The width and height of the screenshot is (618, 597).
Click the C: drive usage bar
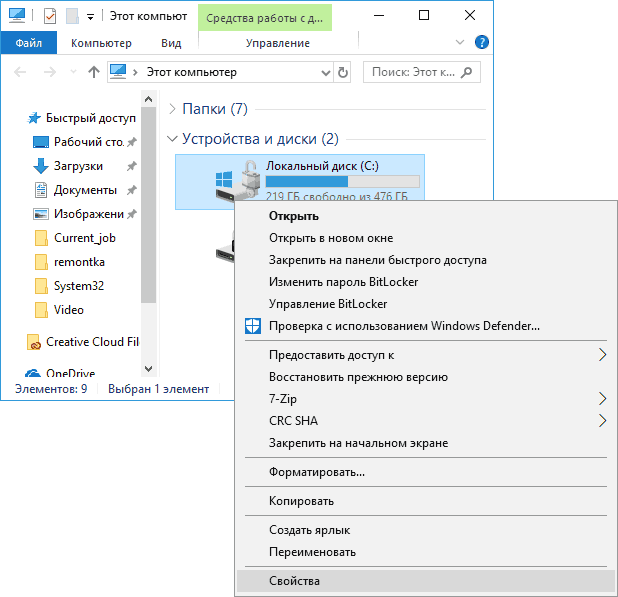coord(343,181)
